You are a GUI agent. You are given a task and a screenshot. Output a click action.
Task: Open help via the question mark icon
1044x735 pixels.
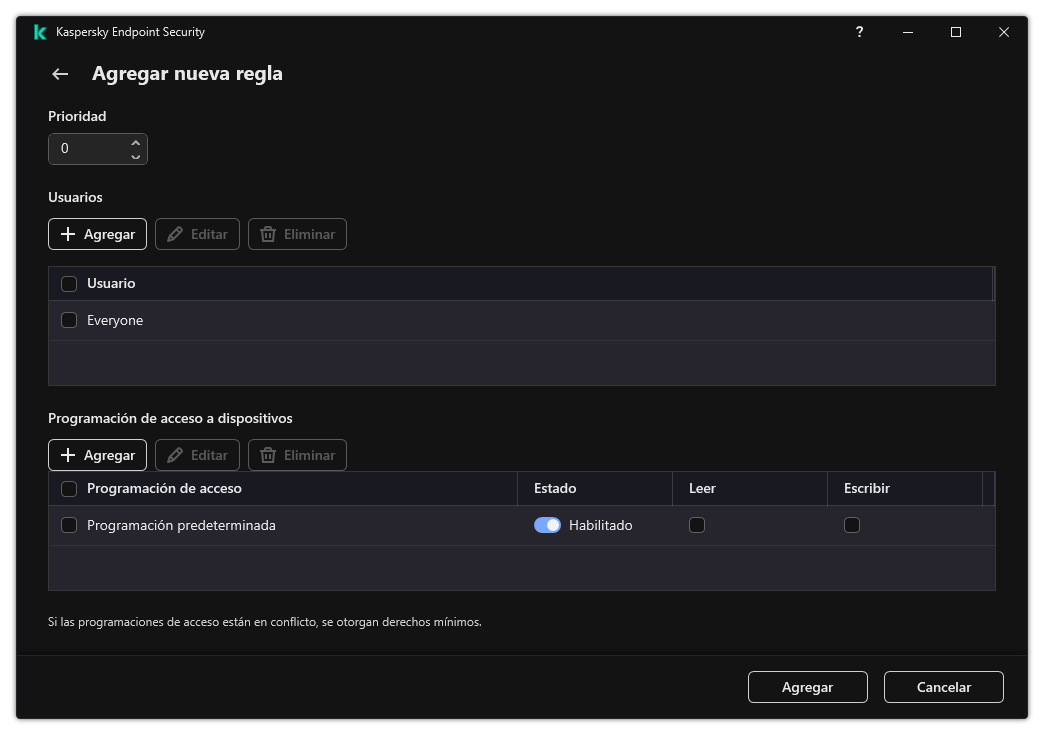click(x=859, y=32)
